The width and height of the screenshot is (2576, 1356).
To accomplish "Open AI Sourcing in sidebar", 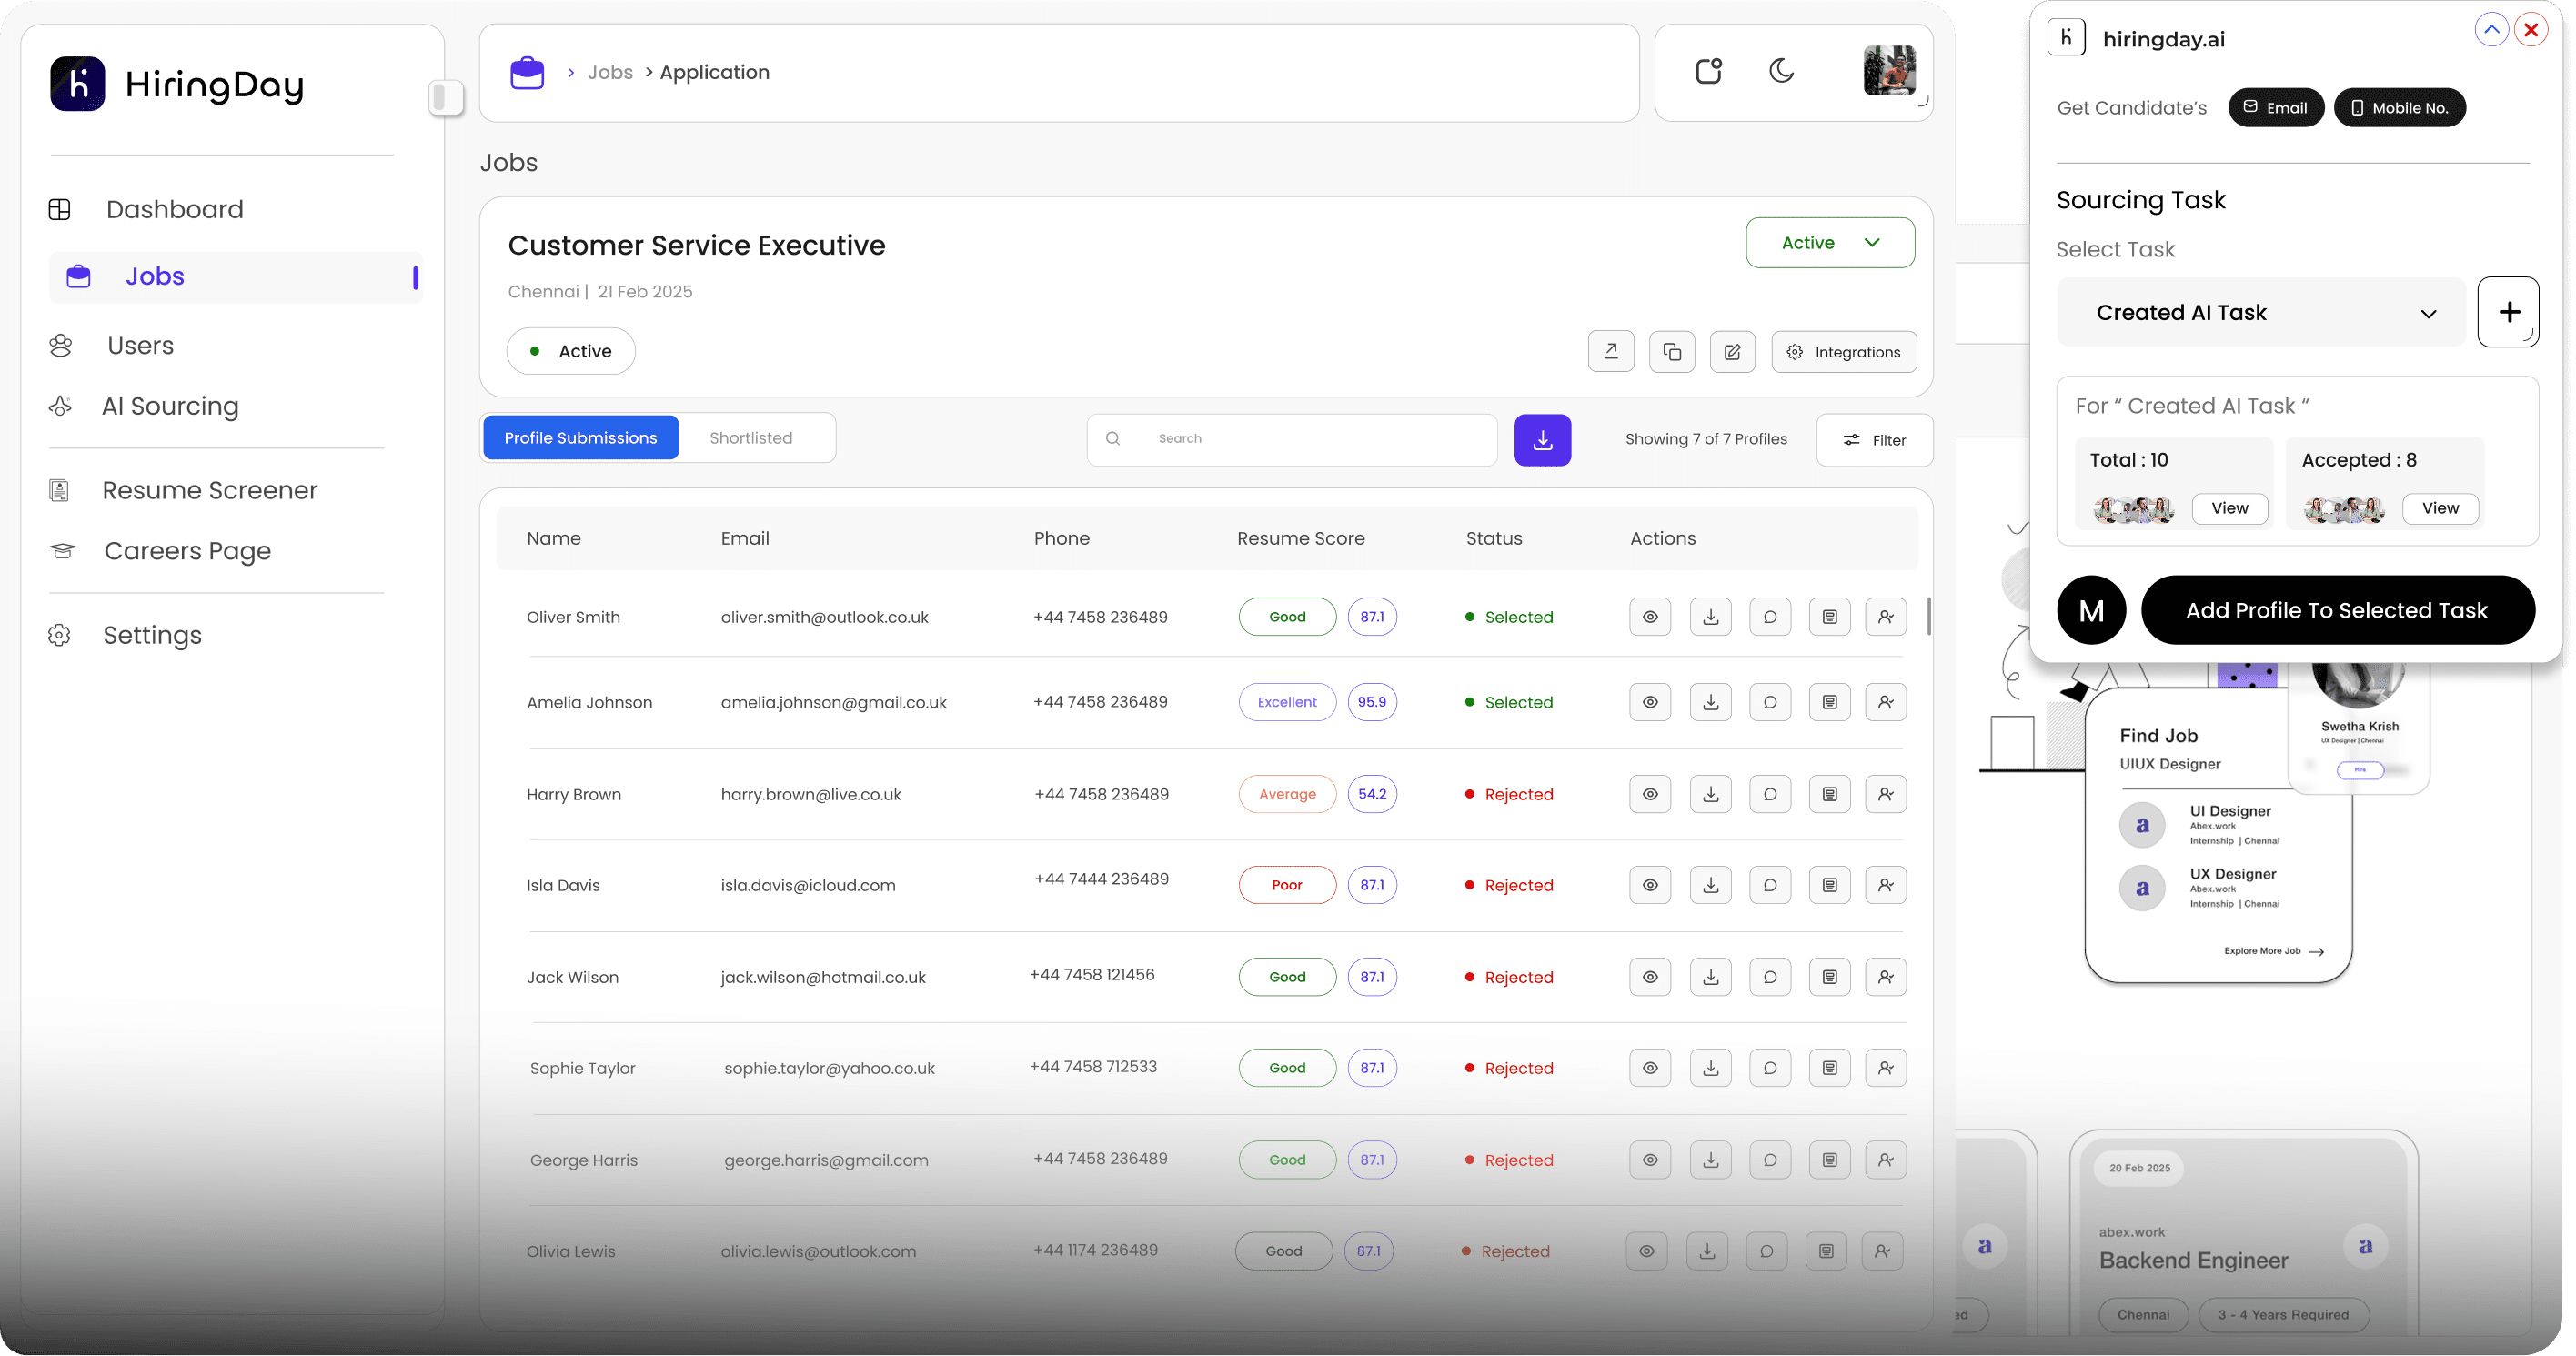I will (170, 406).
